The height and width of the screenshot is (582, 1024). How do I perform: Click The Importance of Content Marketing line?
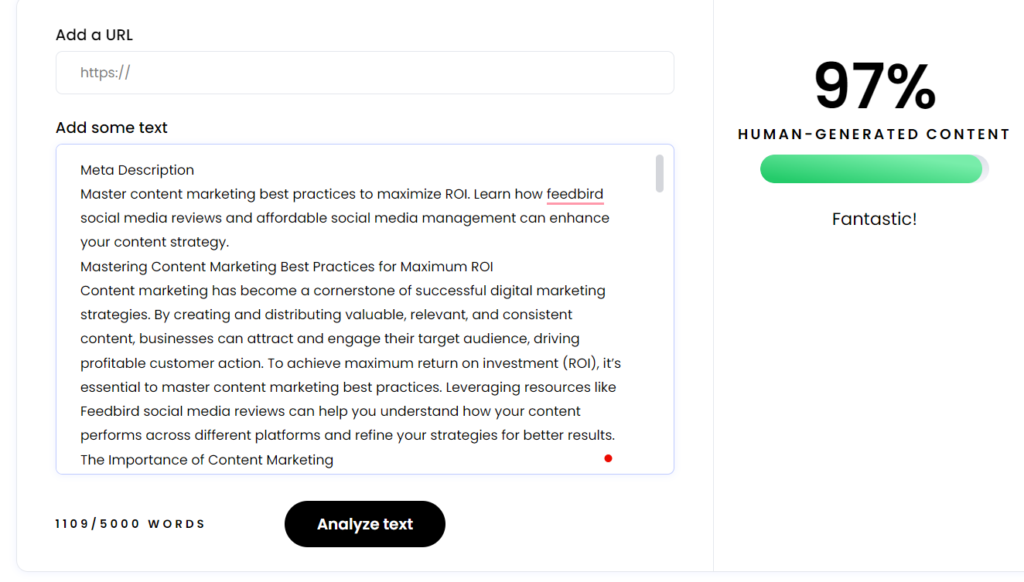click(205, 459)
